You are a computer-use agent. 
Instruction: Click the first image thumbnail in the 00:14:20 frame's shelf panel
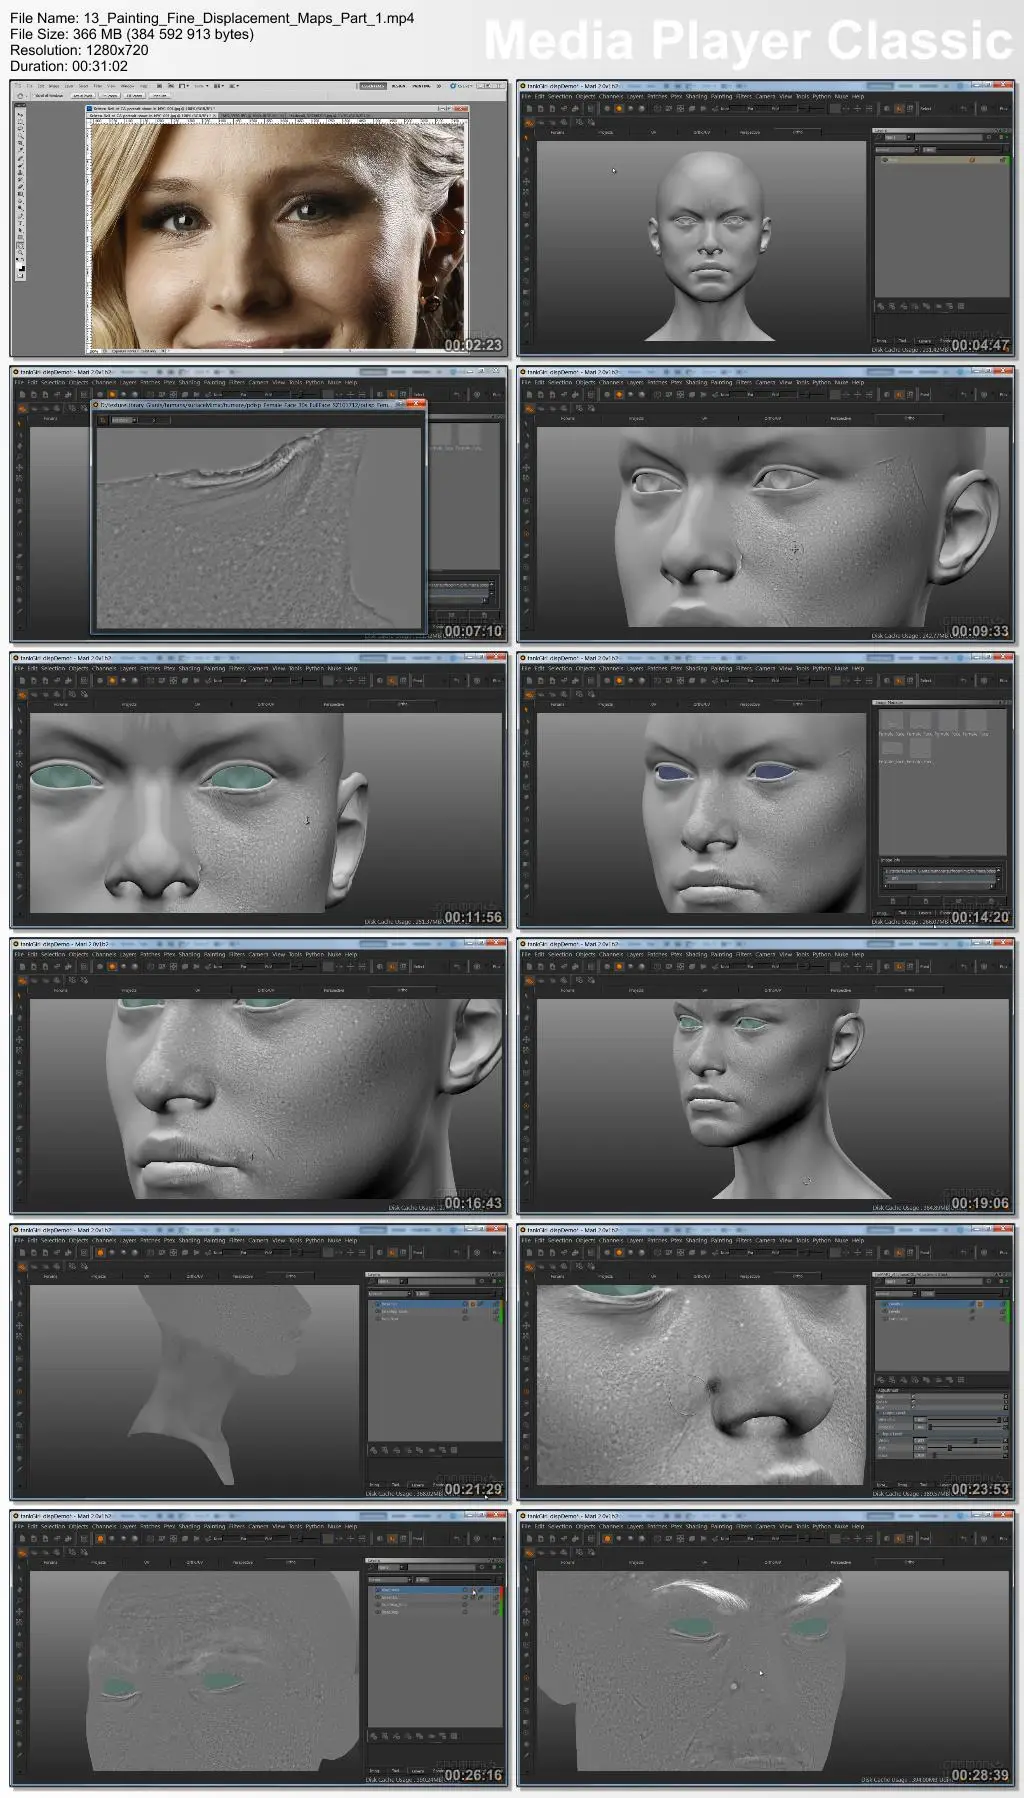pyautogui.click(x=891, y=721)
